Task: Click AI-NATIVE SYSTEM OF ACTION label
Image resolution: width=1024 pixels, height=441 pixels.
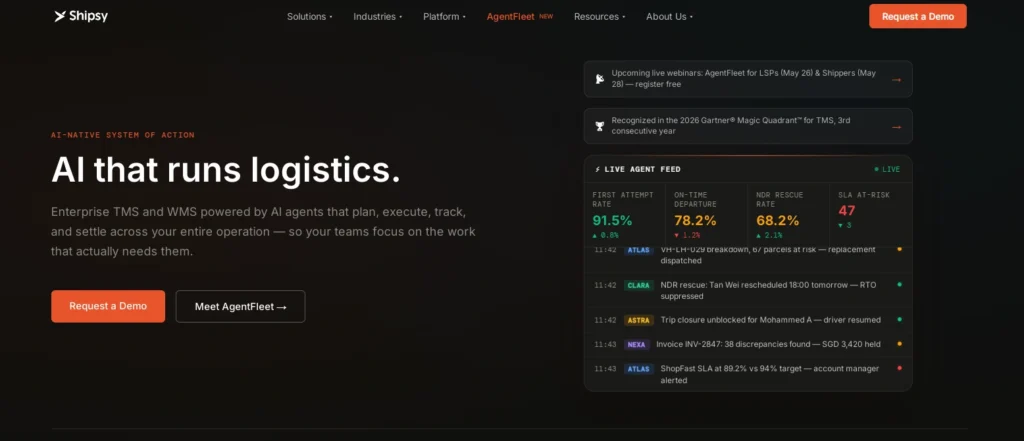Action: tap(123, 135)
